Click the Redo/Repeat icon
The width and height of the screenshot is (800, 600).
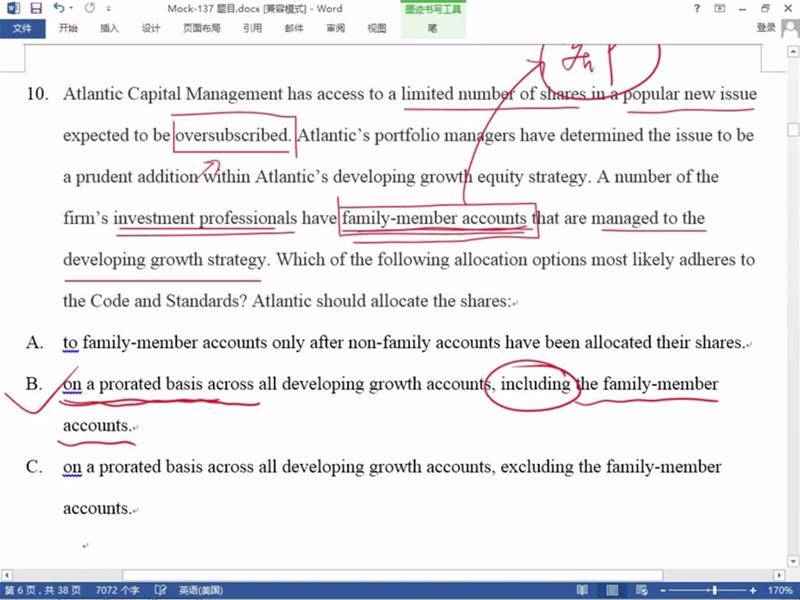point(90,8)
